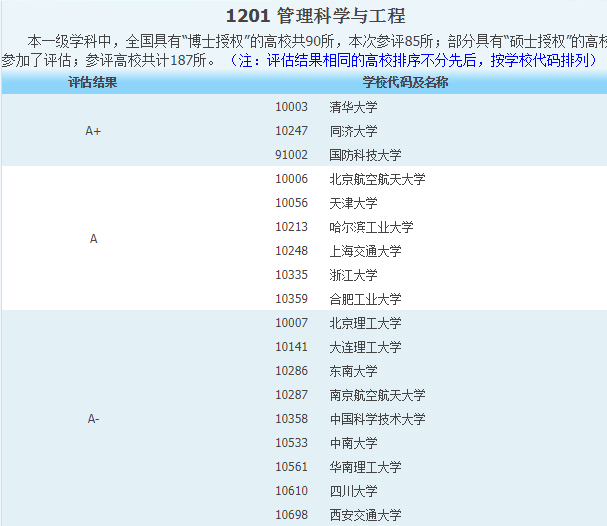
Task: Choose 上海交通大学 from the table
Action: tap(365, 251)
